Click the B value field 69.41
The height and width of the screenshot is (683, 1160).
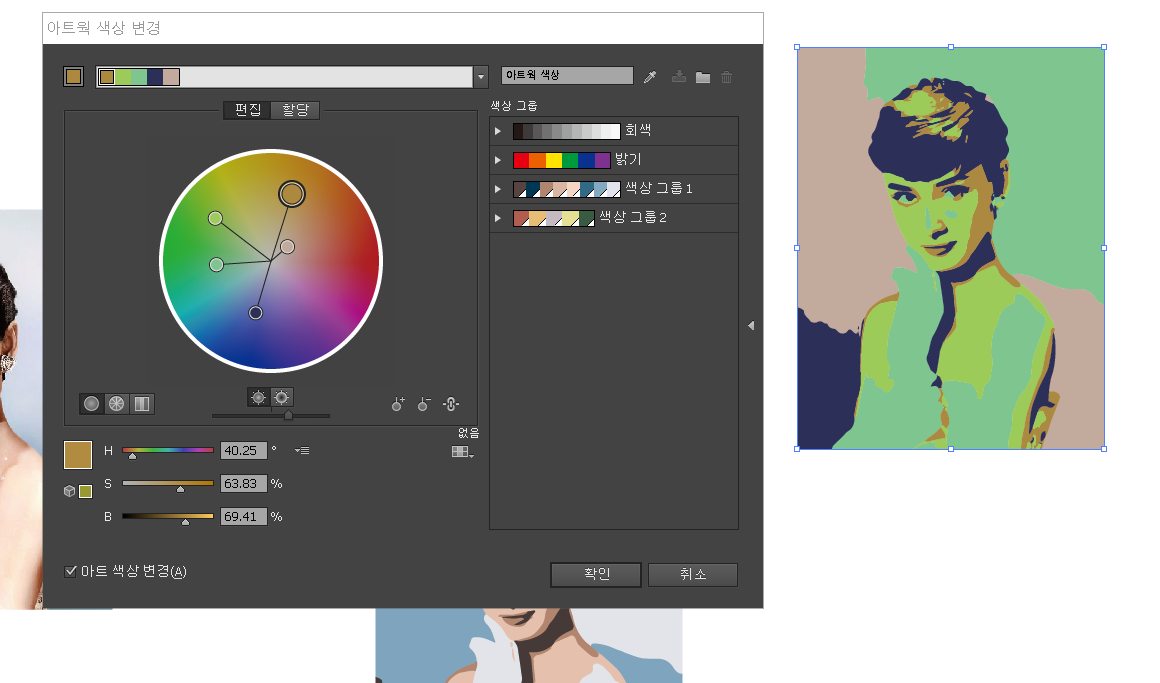(243, 517)
